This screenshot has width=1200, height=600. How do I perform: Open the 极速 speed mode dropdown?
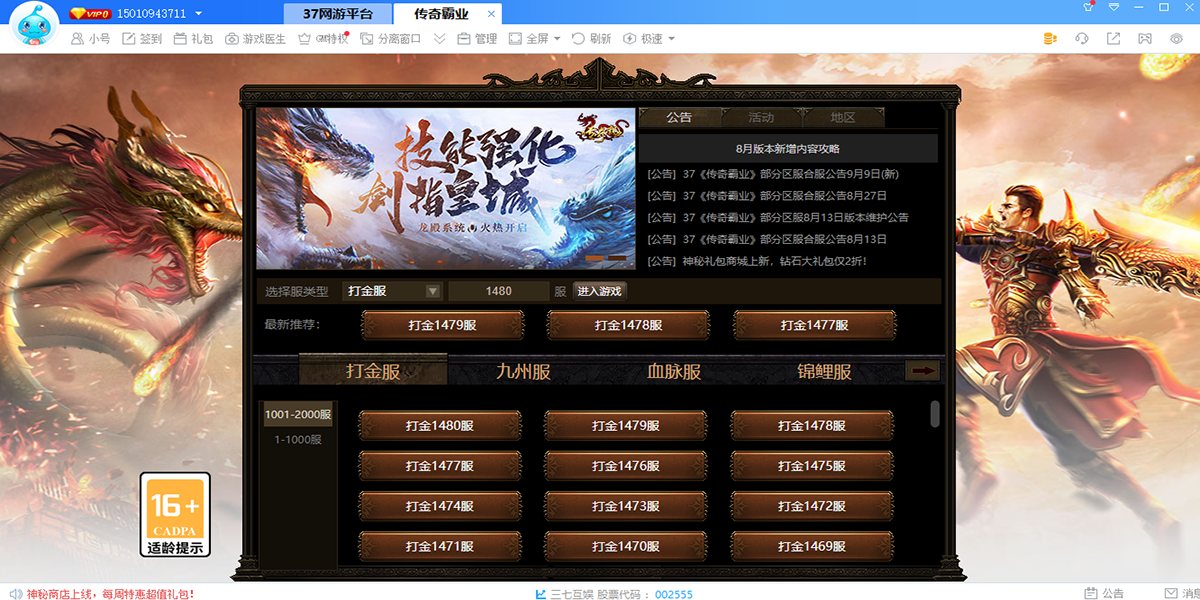coord(649,39)
